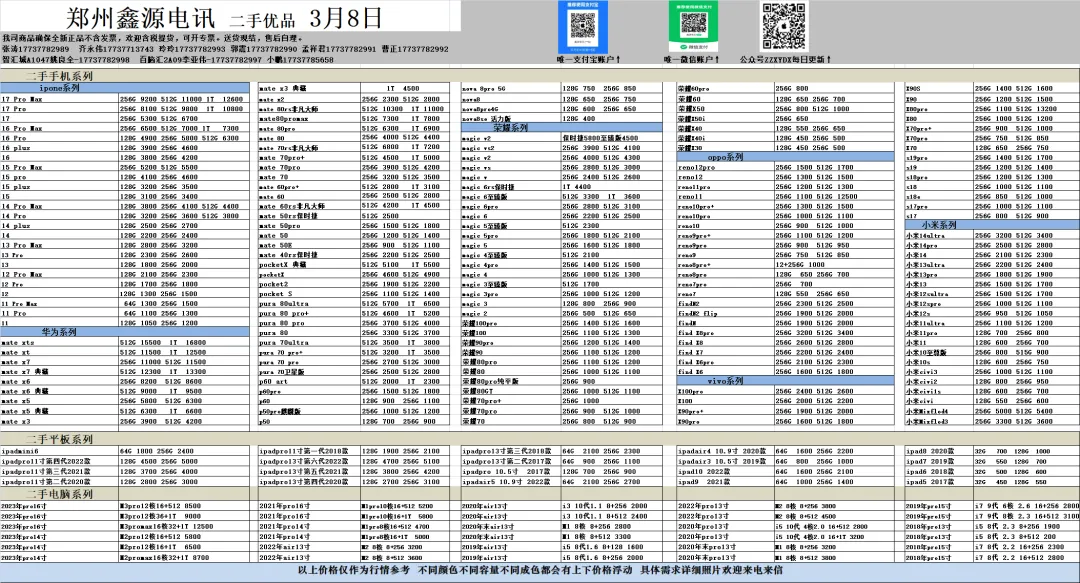
Task: Click phone number 齐永伟17737713743
Action: [x=116, y=50]
